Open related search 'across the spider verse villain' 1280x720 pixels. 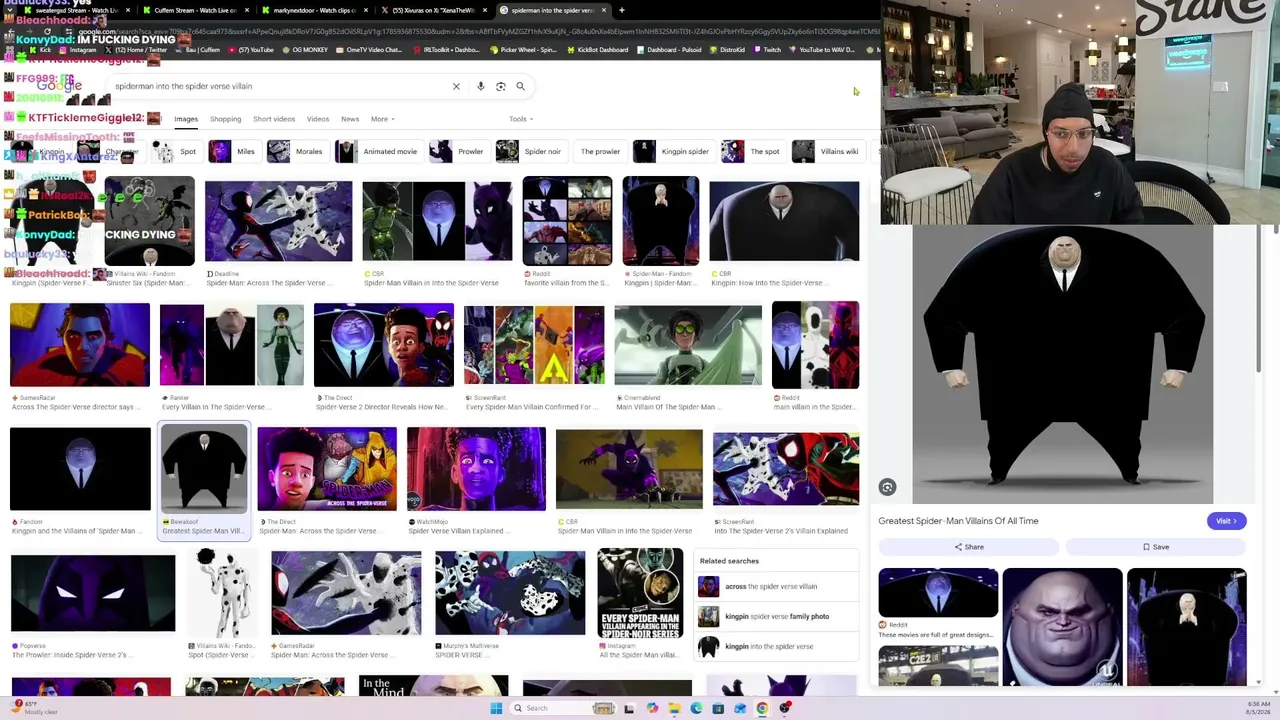pyautogui.click(x=776, y=587)
